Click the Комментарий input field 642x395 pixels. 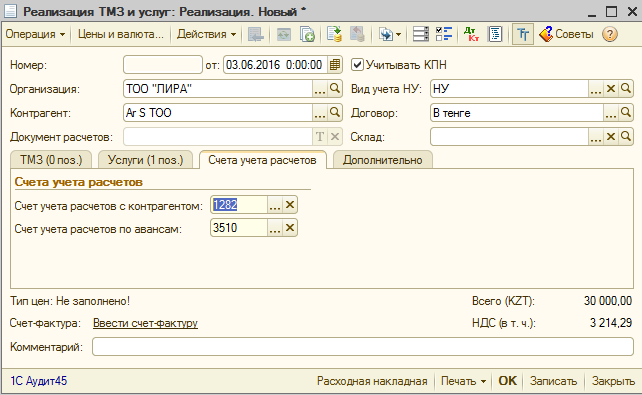[363, 347]
